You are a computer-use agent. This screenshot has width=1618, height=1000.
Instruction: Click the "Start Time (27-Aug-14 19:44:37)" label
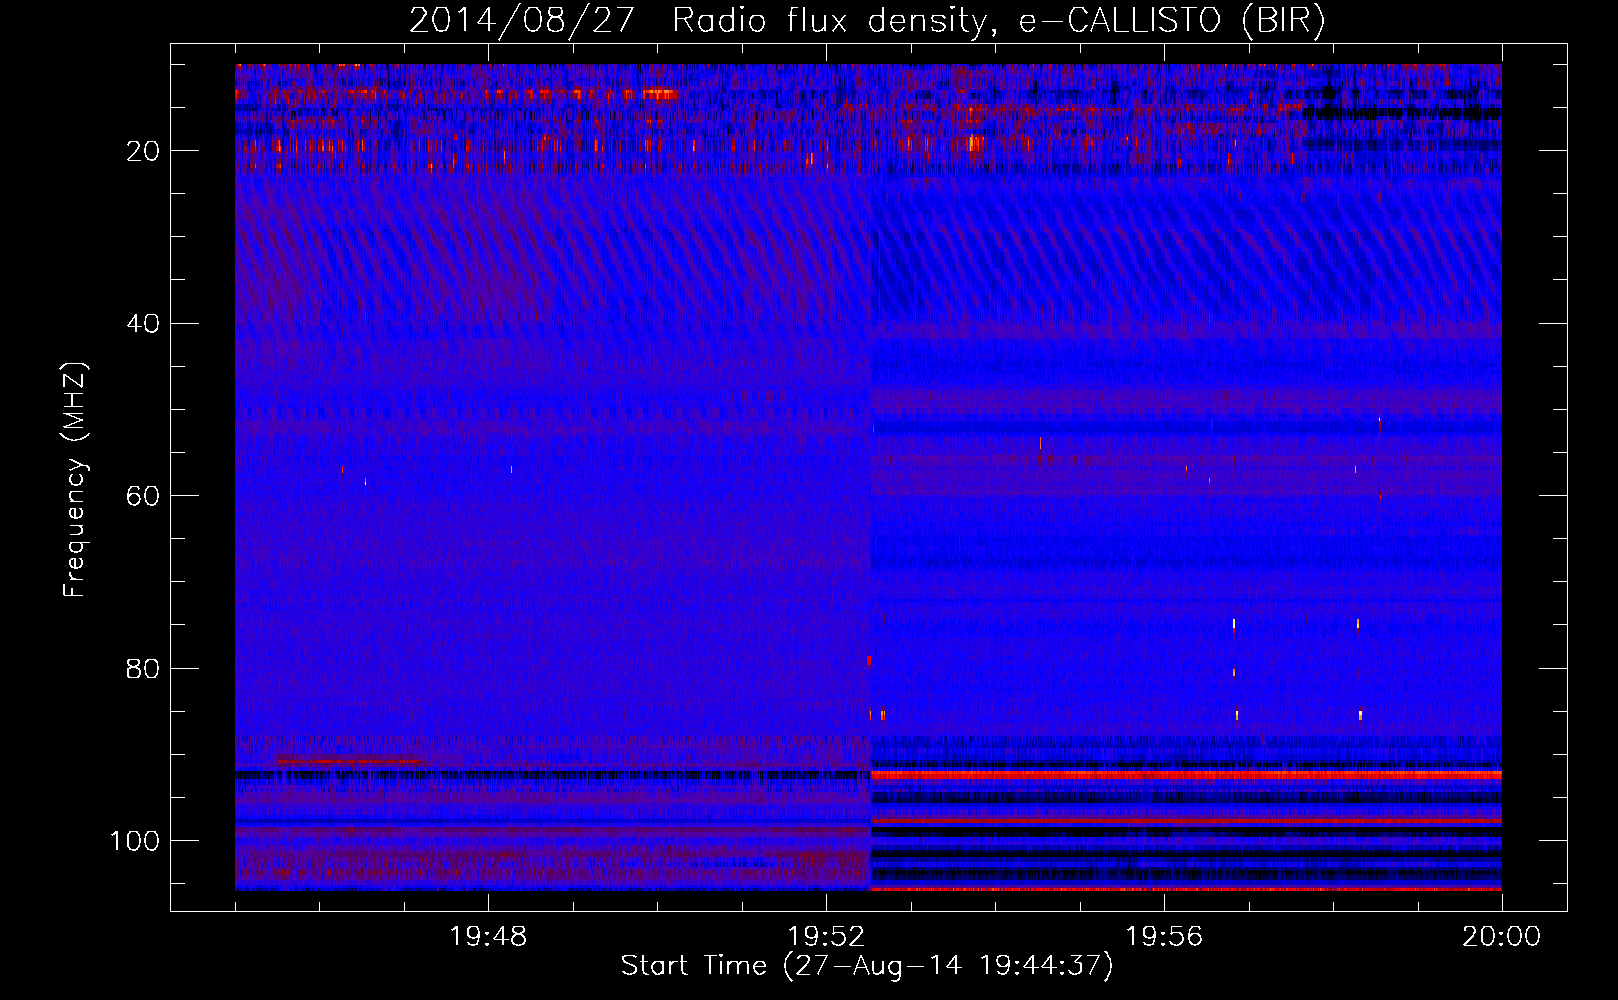tap(867, 966)
